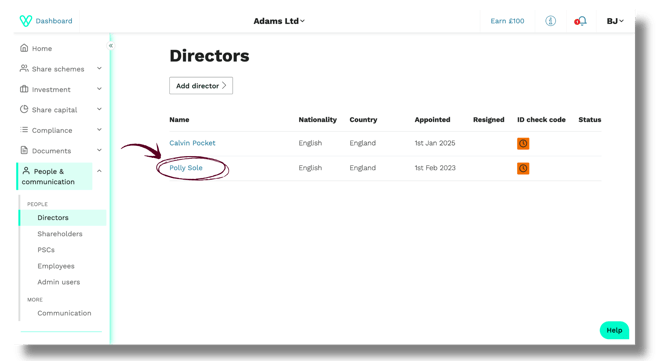Collapse People & communication chevron
The image size is (670, 361).
(x=99, y=171)
